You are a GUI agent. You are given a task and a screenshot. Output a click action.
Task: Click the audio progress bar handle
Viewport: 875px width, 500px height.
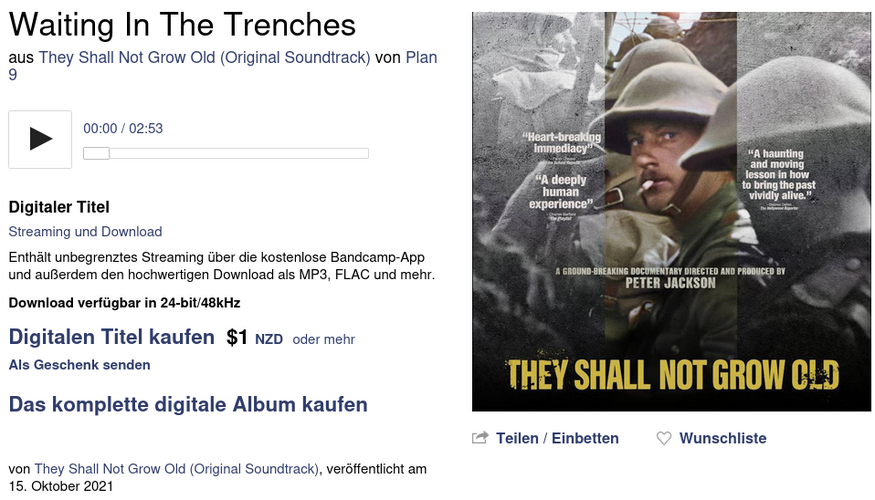(96, 153)
